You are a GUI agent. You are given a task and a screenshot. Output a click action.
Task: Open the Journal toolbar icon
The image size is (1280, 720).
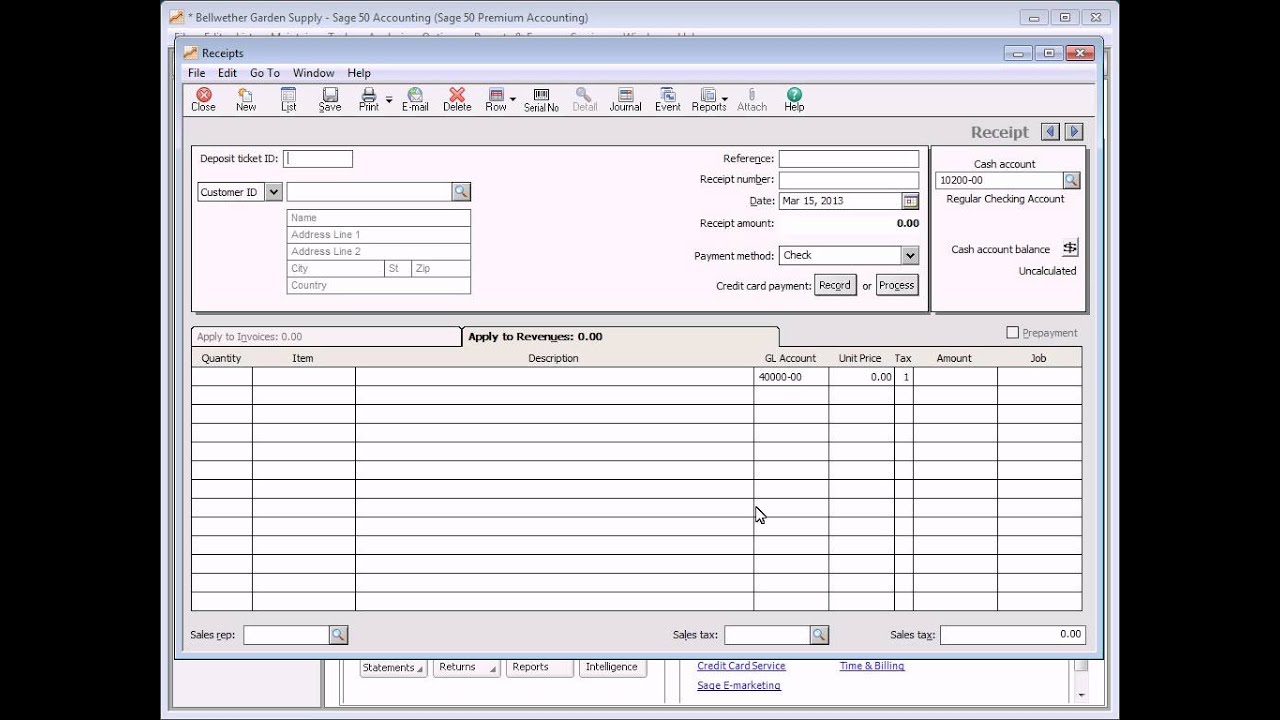(625, 99)
